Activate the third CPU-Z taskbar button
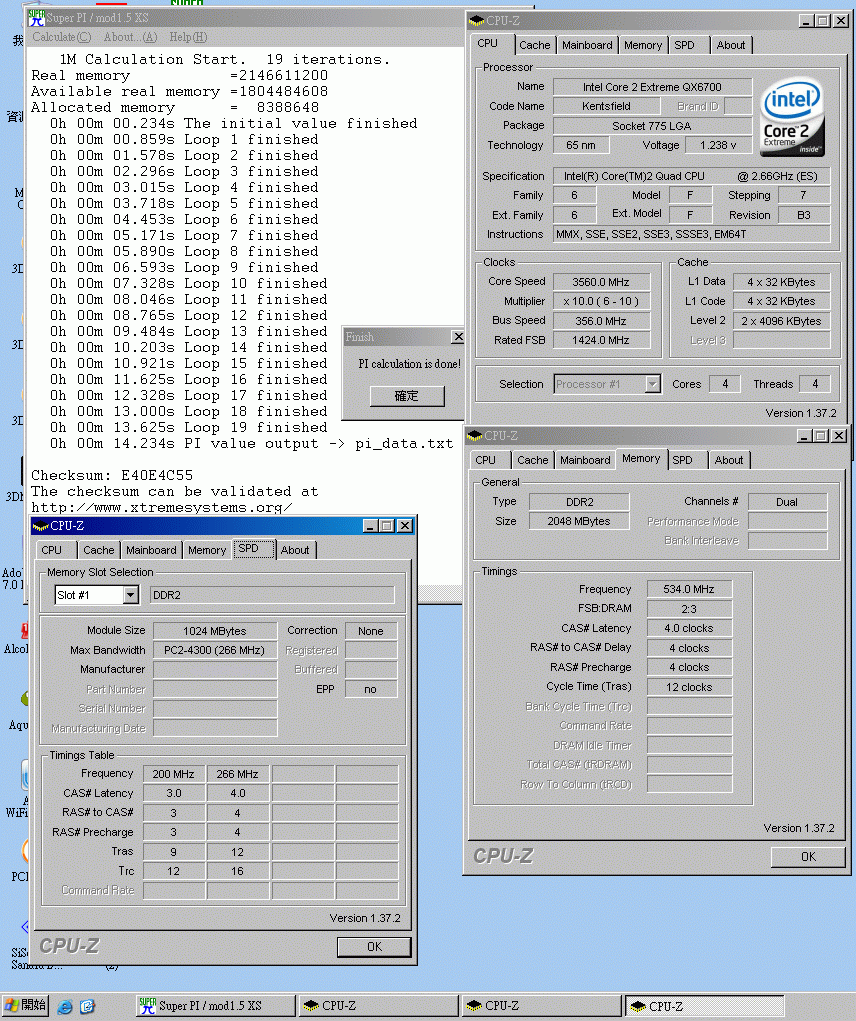Screen dimensions: 856x1021 coord(705,1006)
